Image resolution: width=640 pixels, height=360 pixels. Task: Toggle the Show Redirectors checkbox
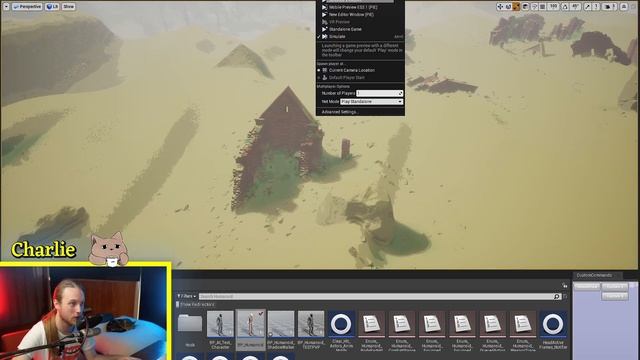click(x=178, y=304)
